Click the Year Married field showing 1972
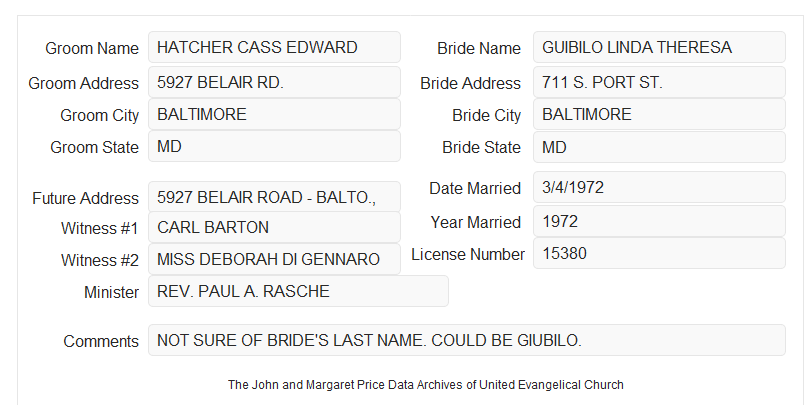Viewport: 805px width, 405px height. [659, 221]
